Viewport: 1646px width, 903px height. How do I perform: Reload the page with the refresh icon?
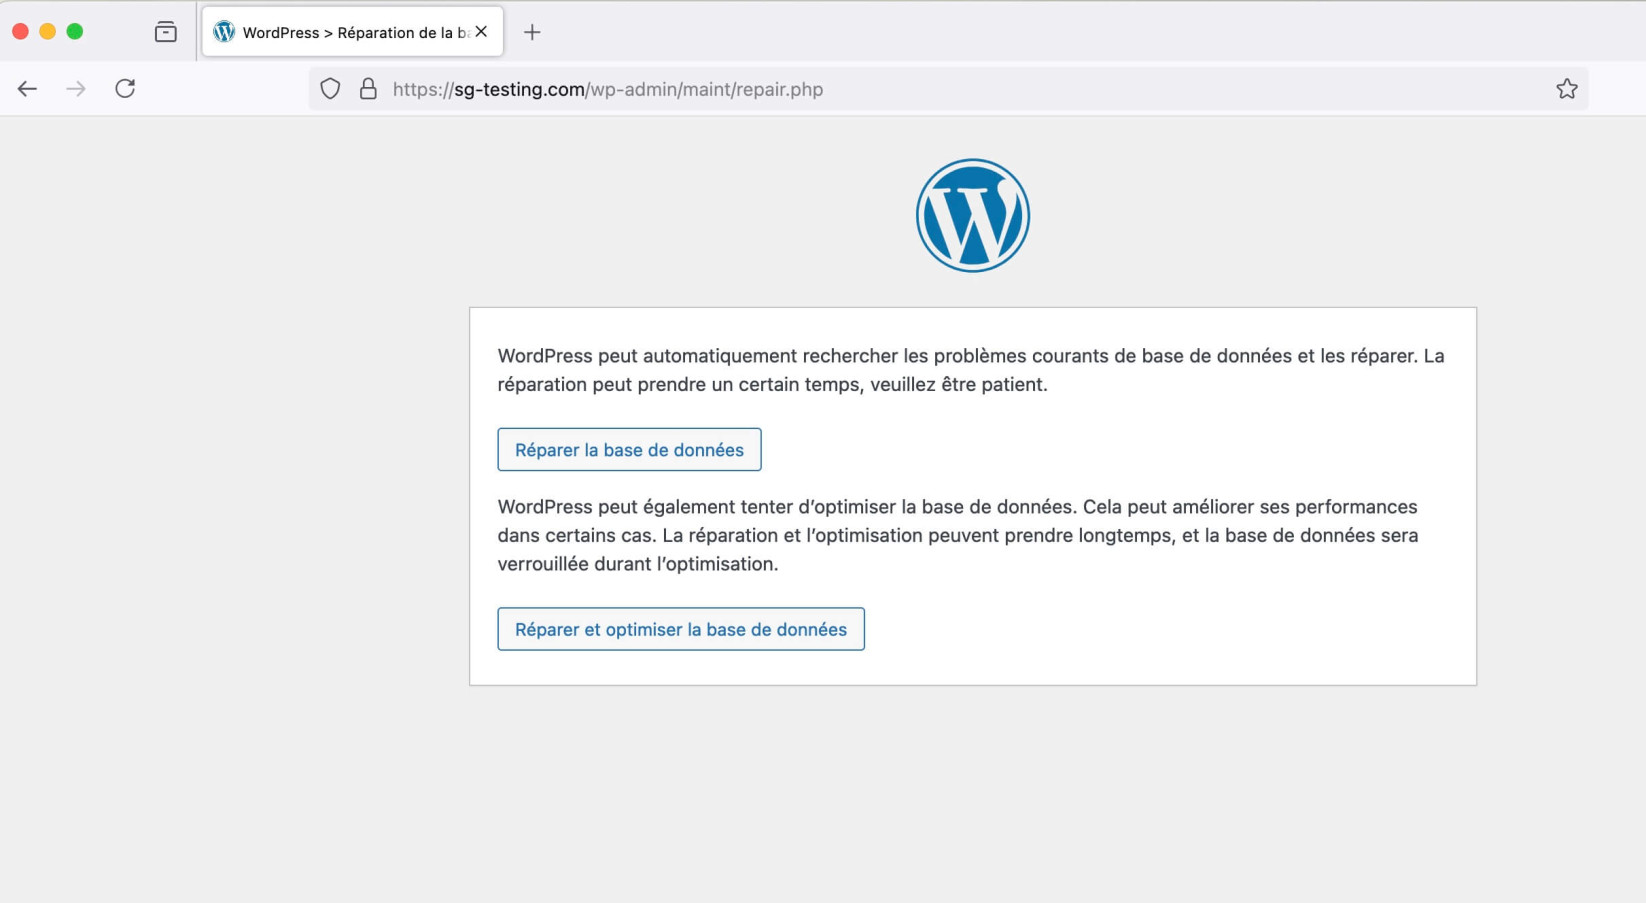click(125, 89)
